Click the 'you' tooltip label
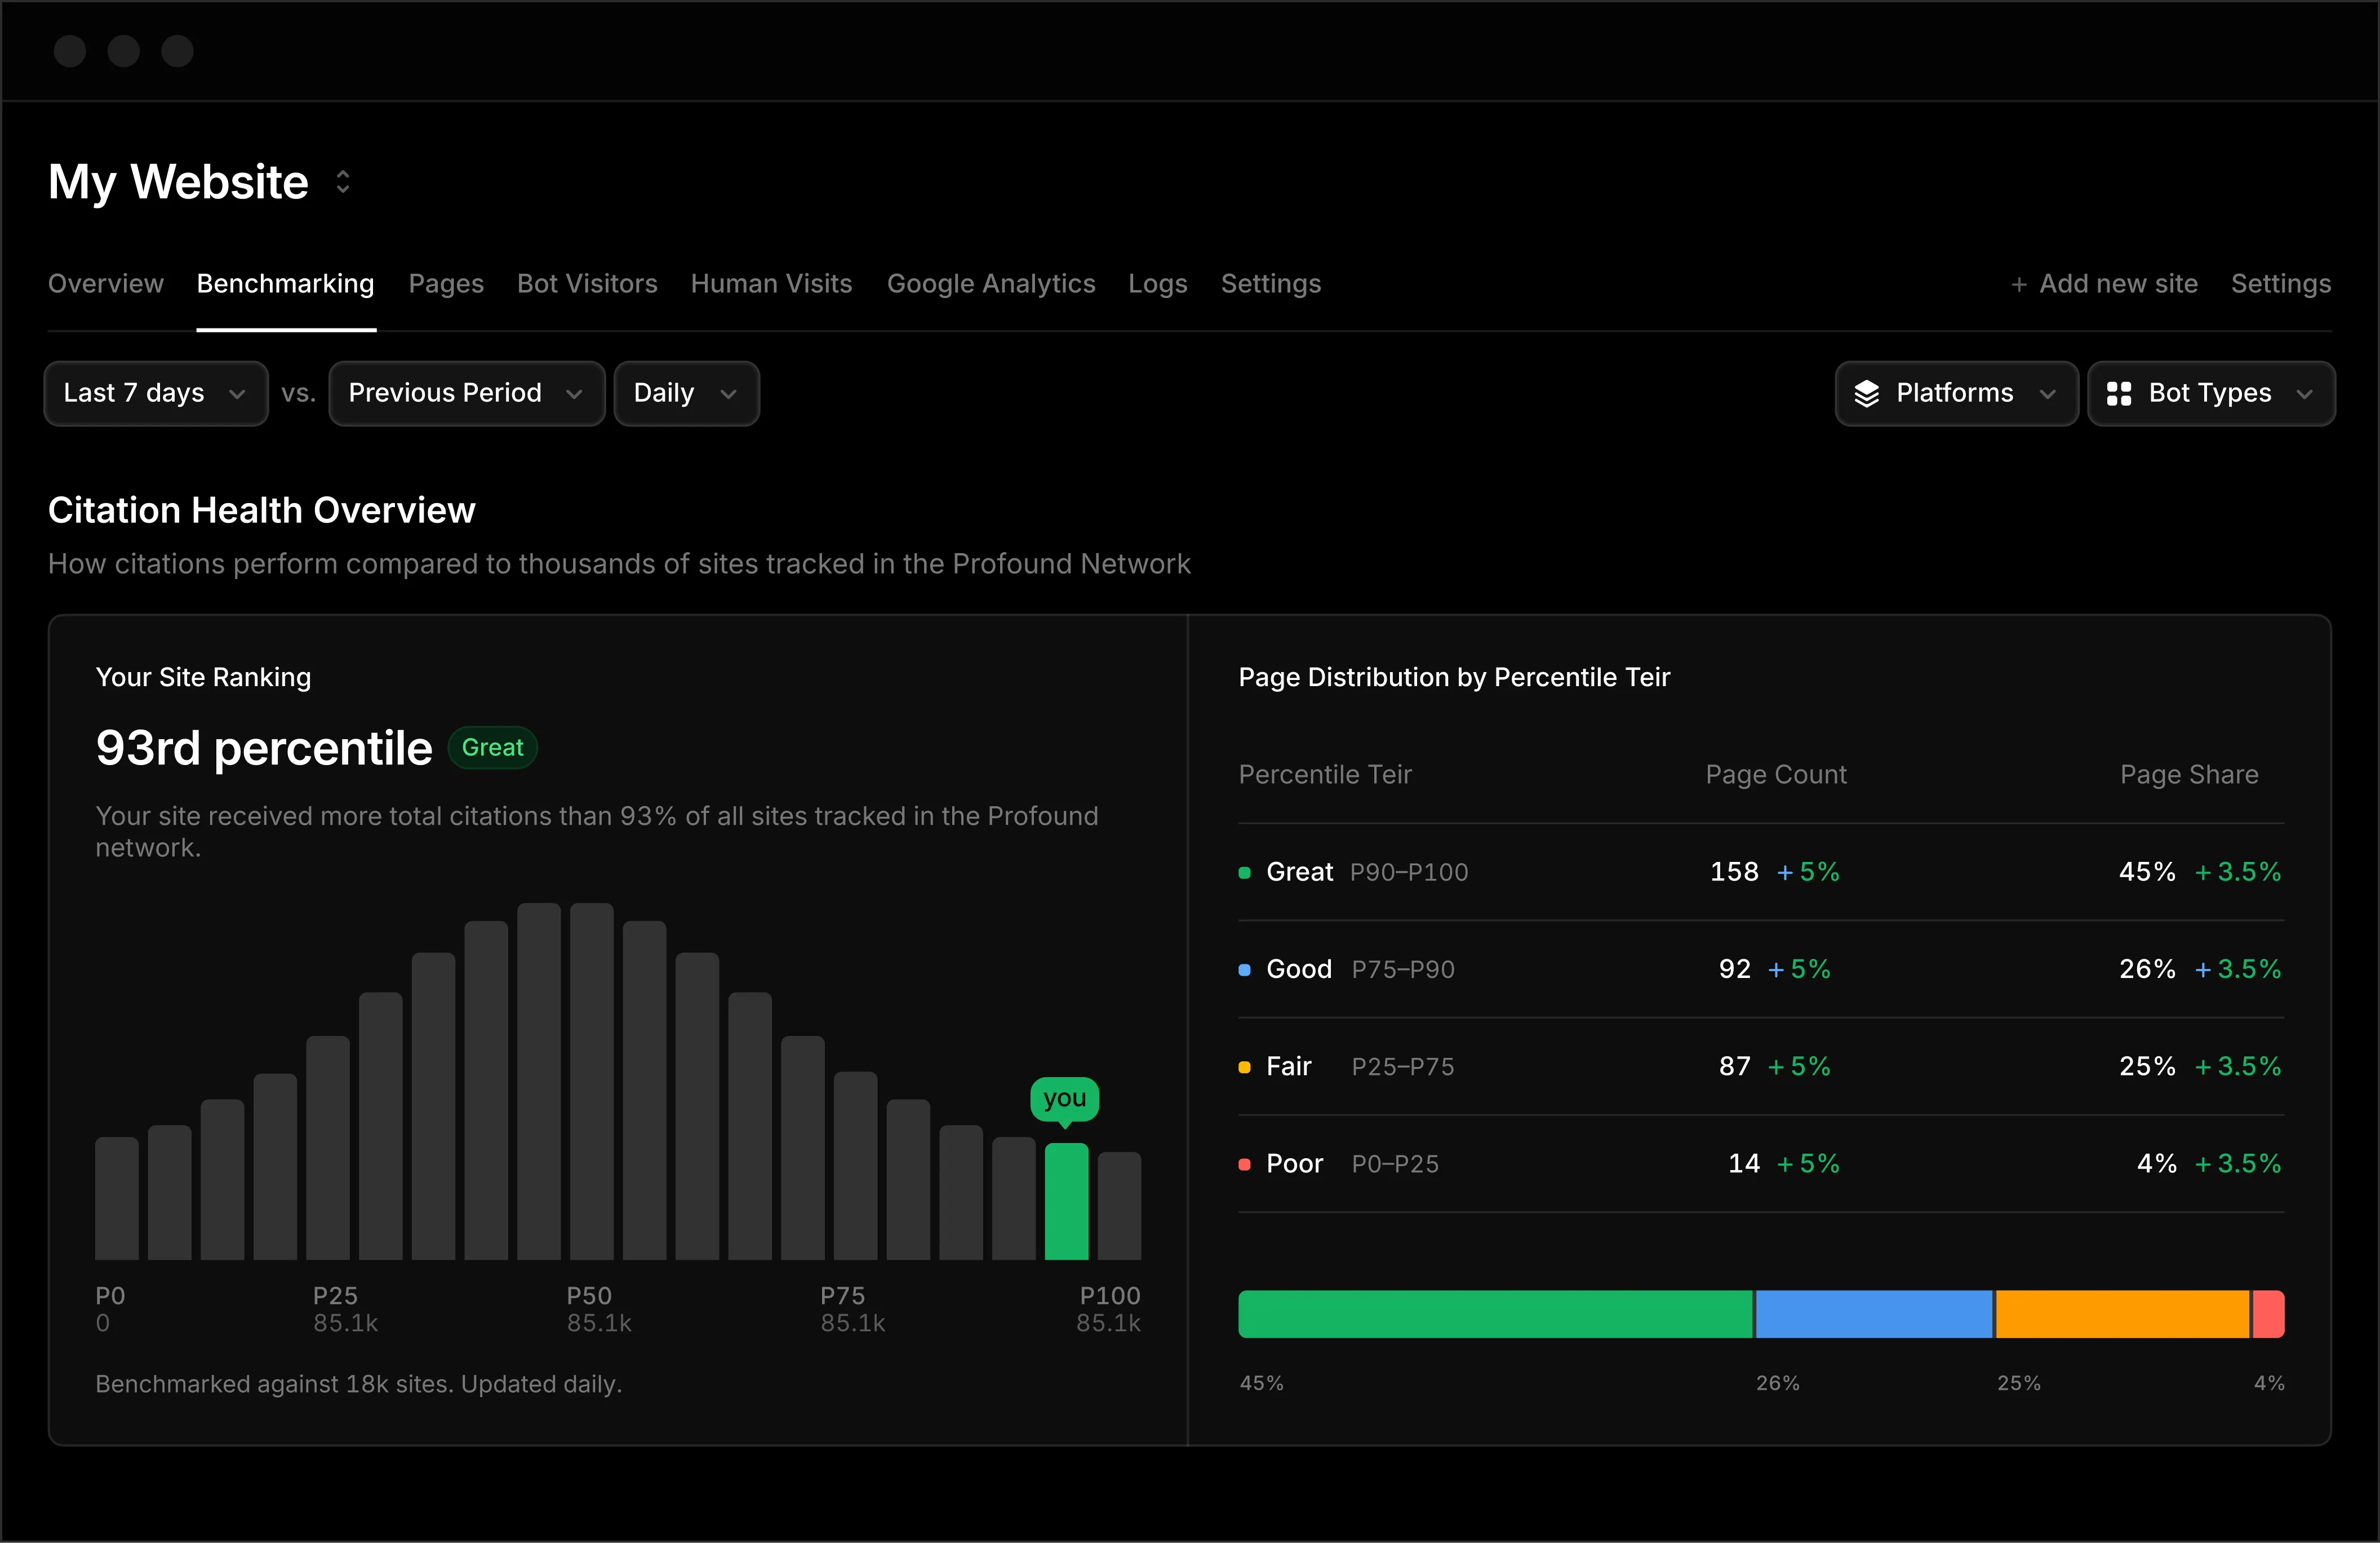 [1065, 1098]
